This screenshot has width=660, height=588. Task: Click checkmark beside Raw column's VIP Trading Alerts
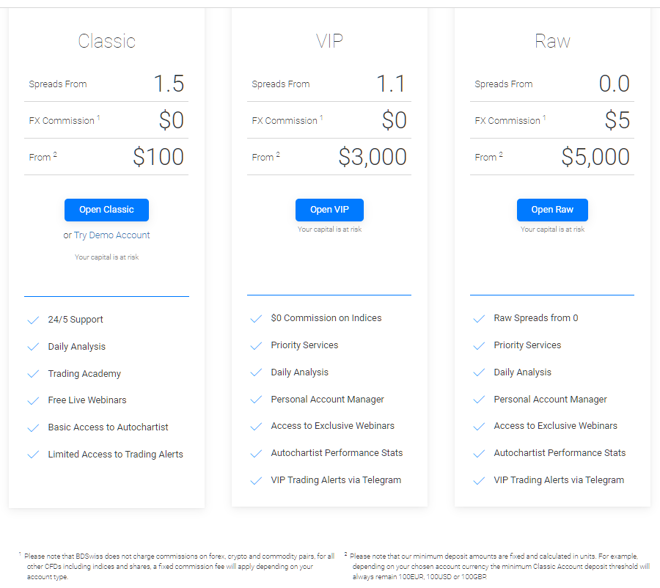479,481
